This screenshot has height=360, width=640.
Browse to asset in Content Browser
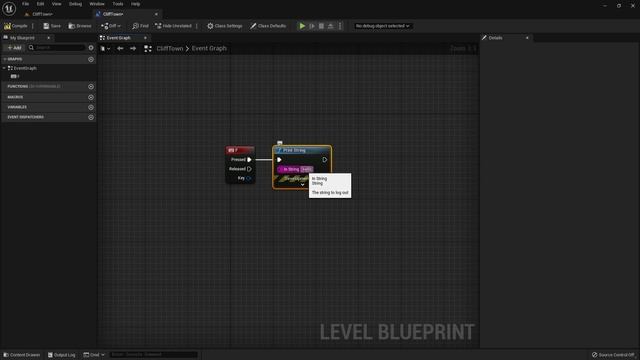(x=80, y=26)
